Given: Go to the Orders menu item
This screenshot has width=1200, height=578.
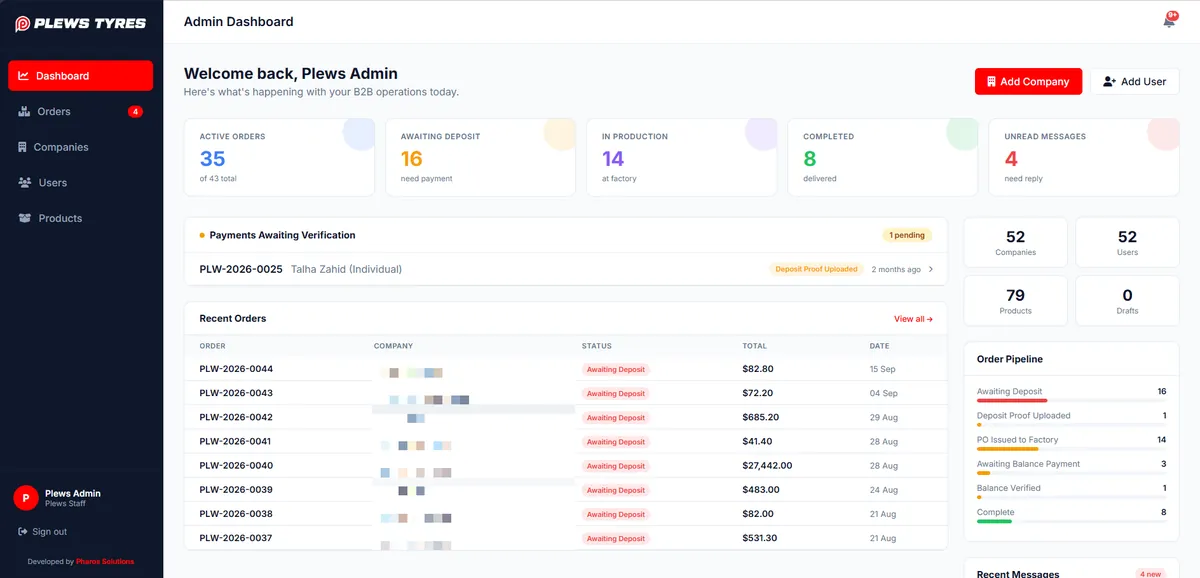Looking at the screenshot, I should coord(80,112).
